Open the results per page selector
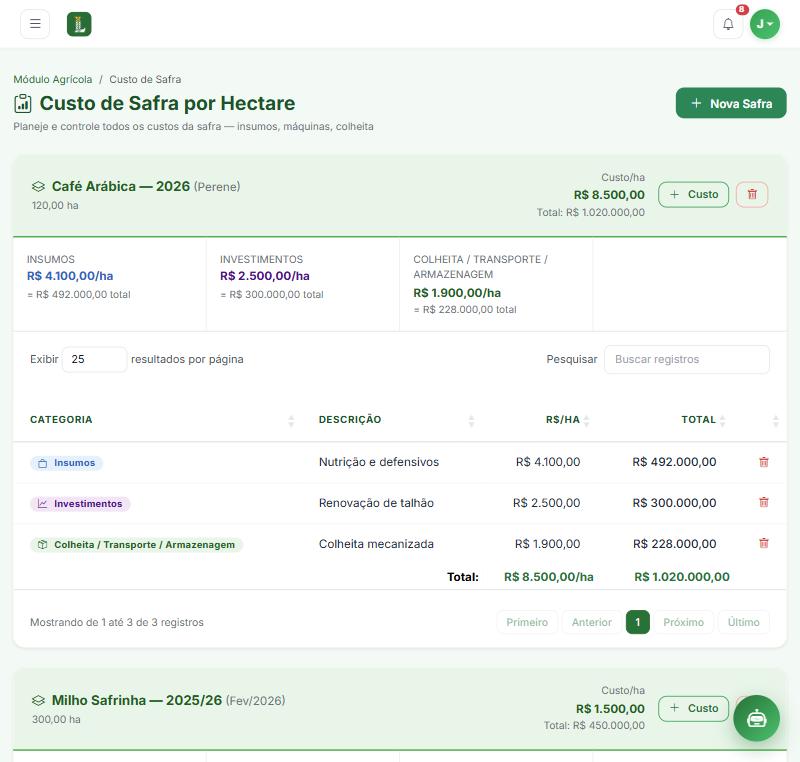Screen dimensions: 800x762 94,360
